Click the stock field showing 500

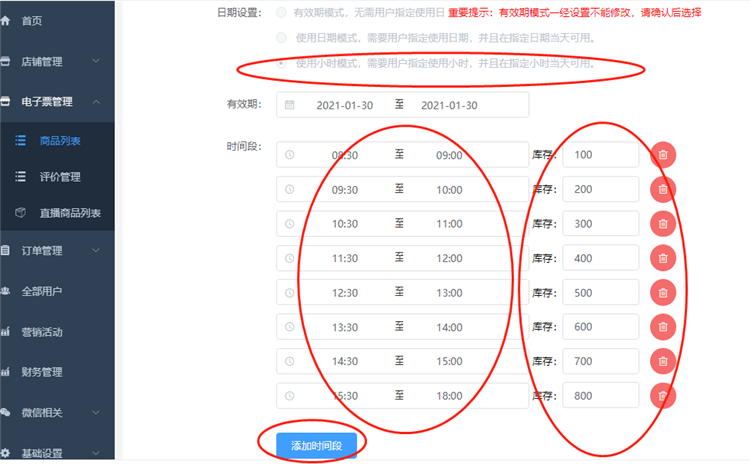tap(600, 292)
